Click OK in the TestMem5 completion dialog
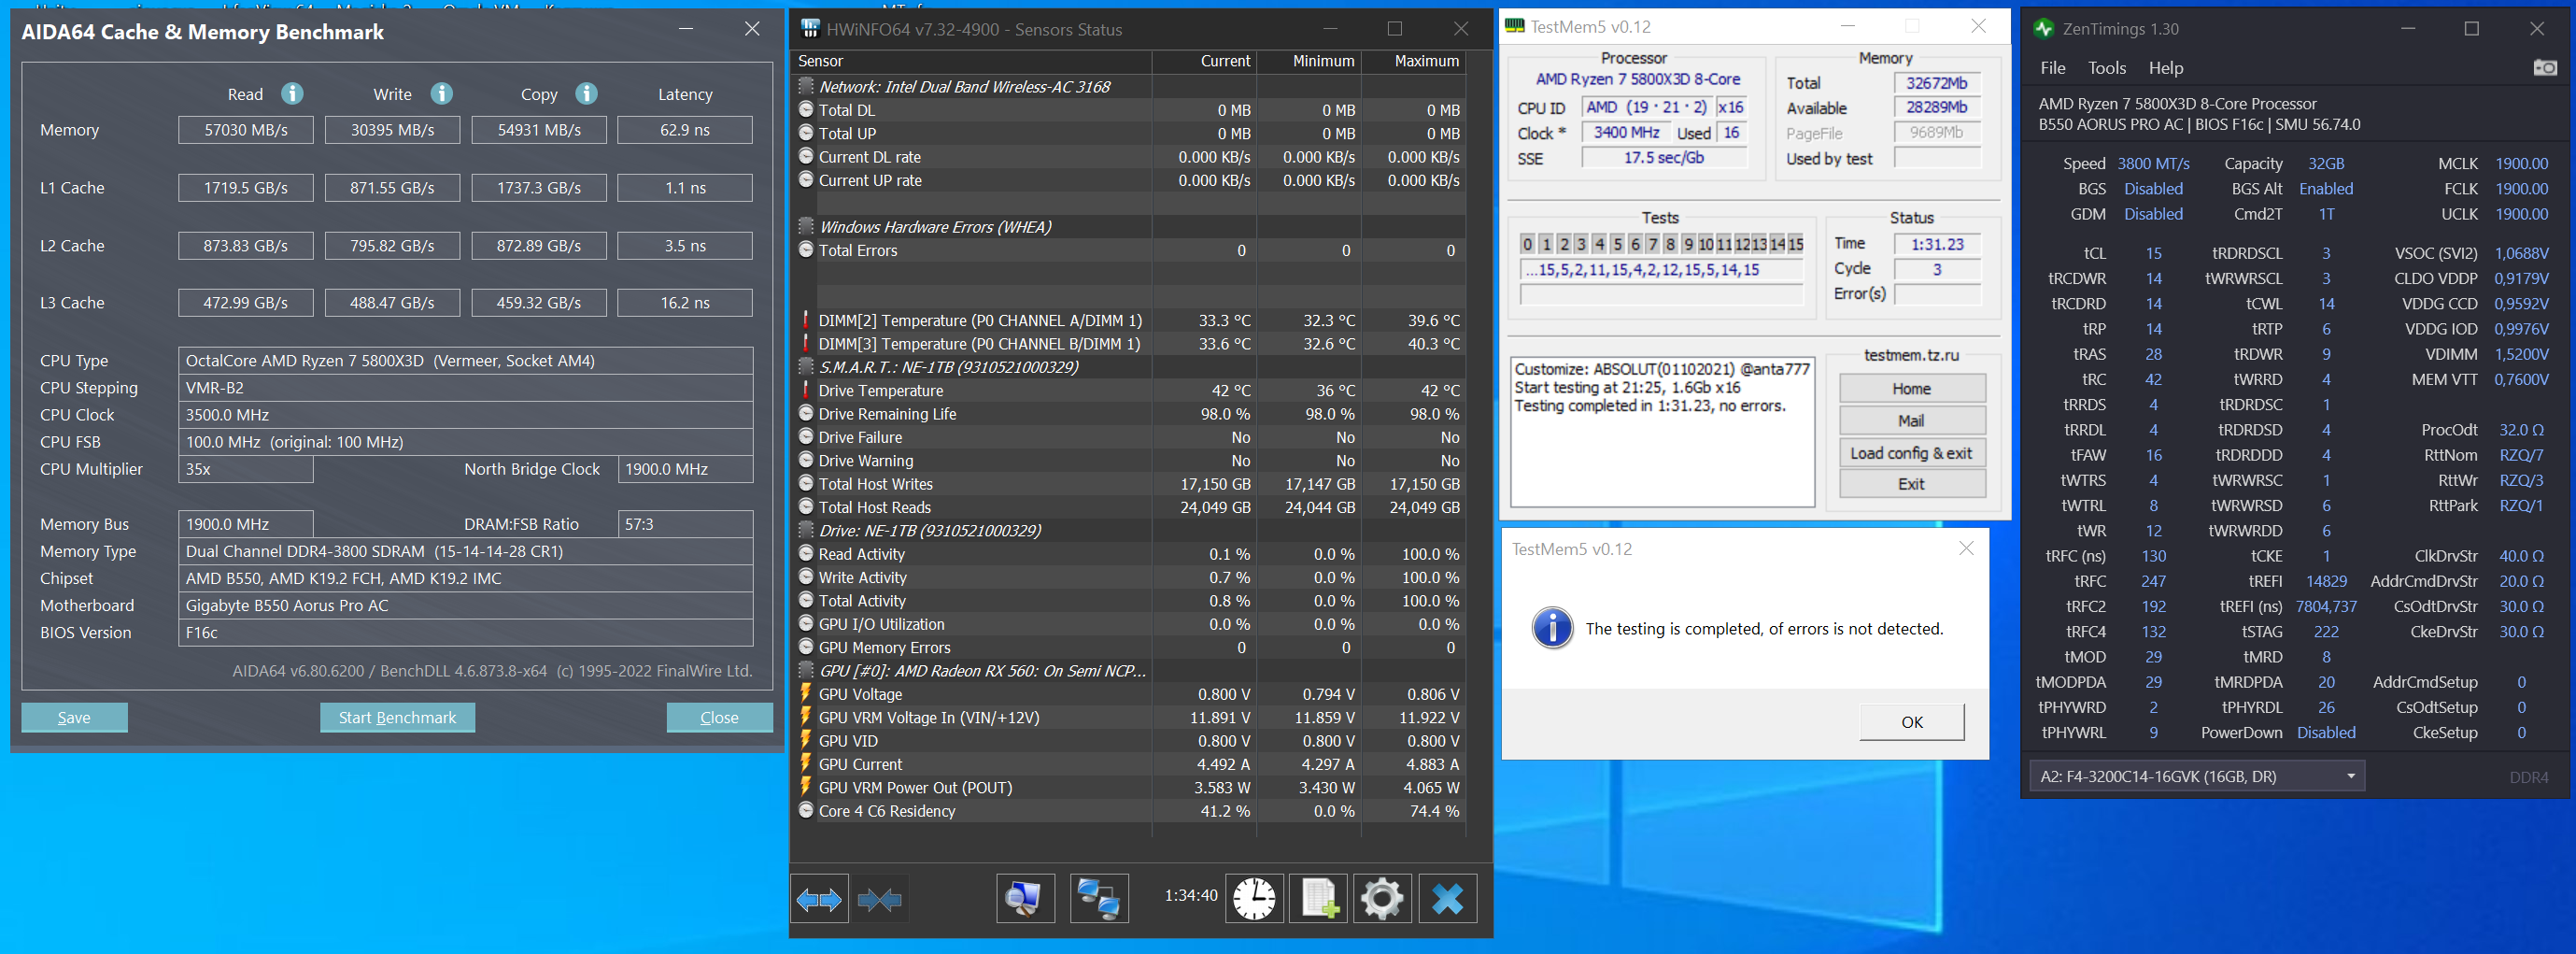 click(1912, 722)
